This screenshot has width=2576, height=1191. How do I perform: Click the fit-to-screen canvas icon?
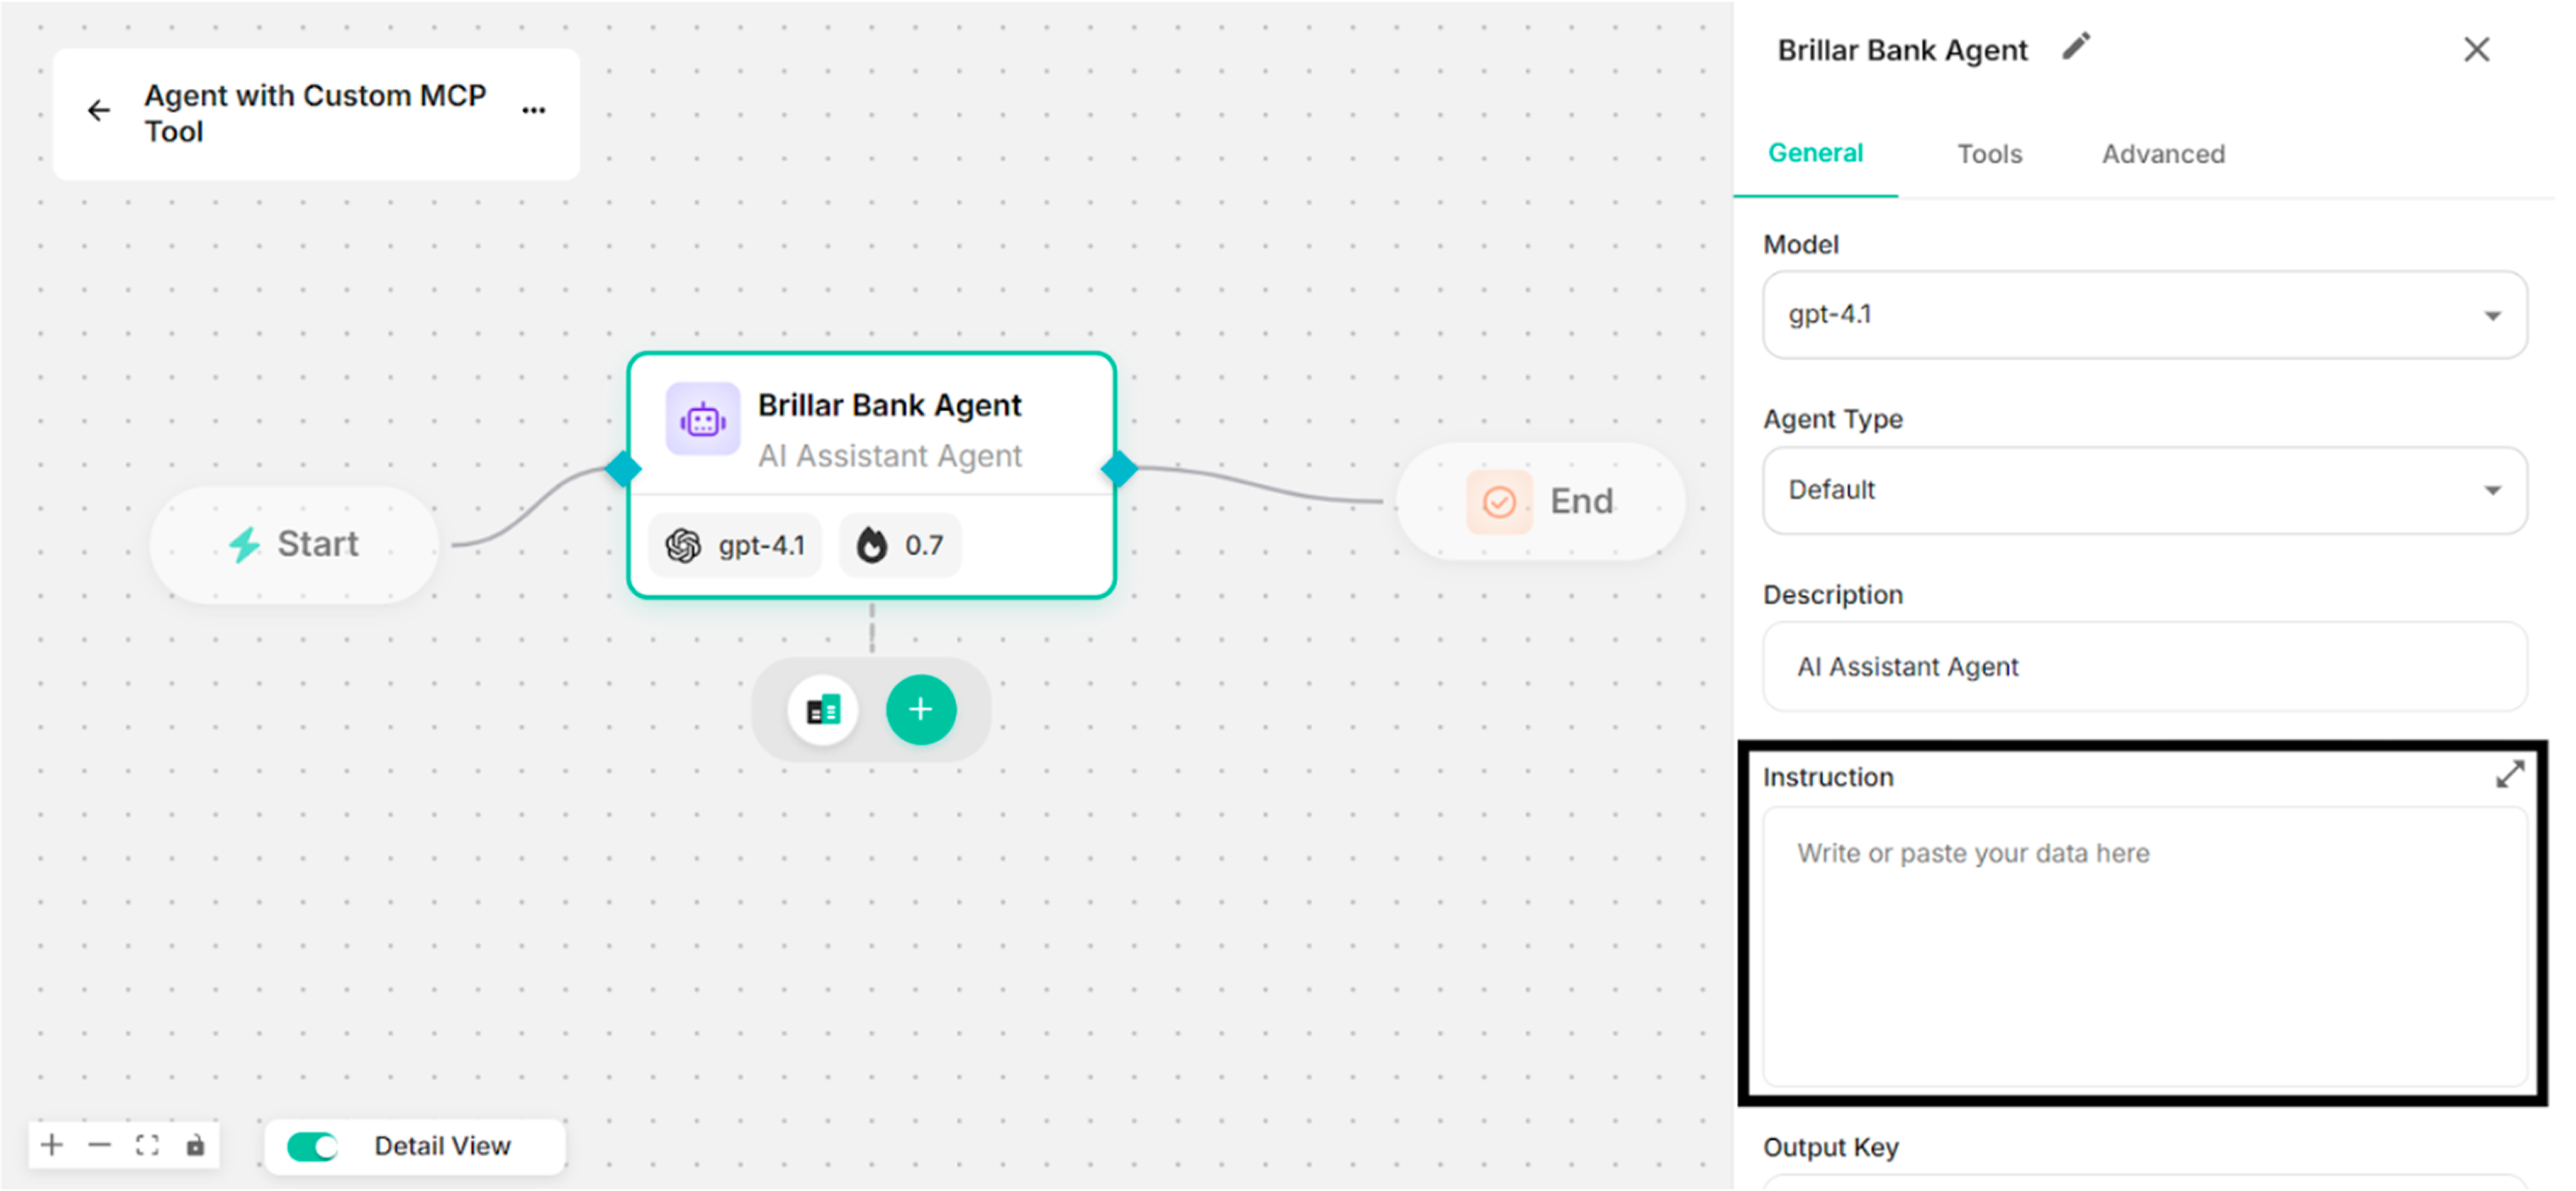pos(147,1145)
